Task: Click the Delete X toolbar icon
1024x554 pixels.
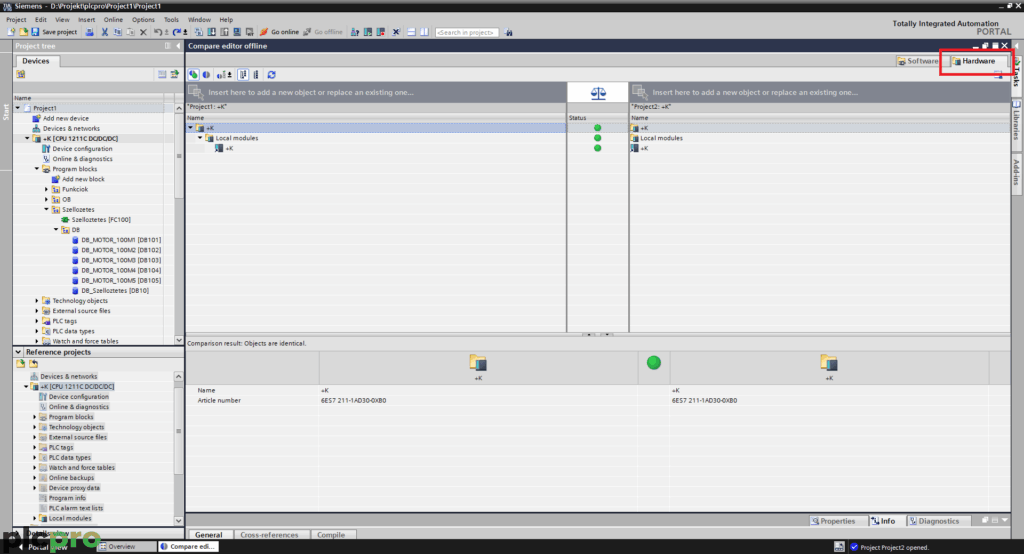Action: click(143, 32)
